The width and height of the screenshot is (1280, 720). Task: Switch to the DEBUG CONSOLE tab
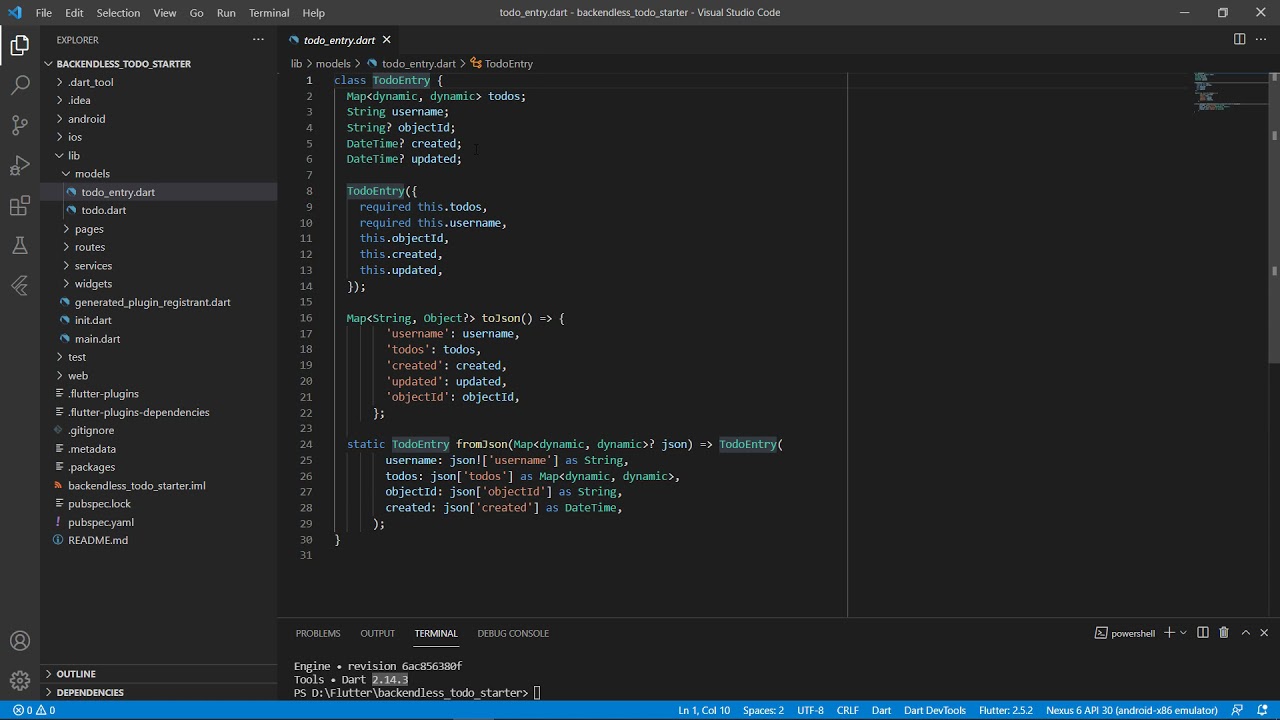coord(513,633)
